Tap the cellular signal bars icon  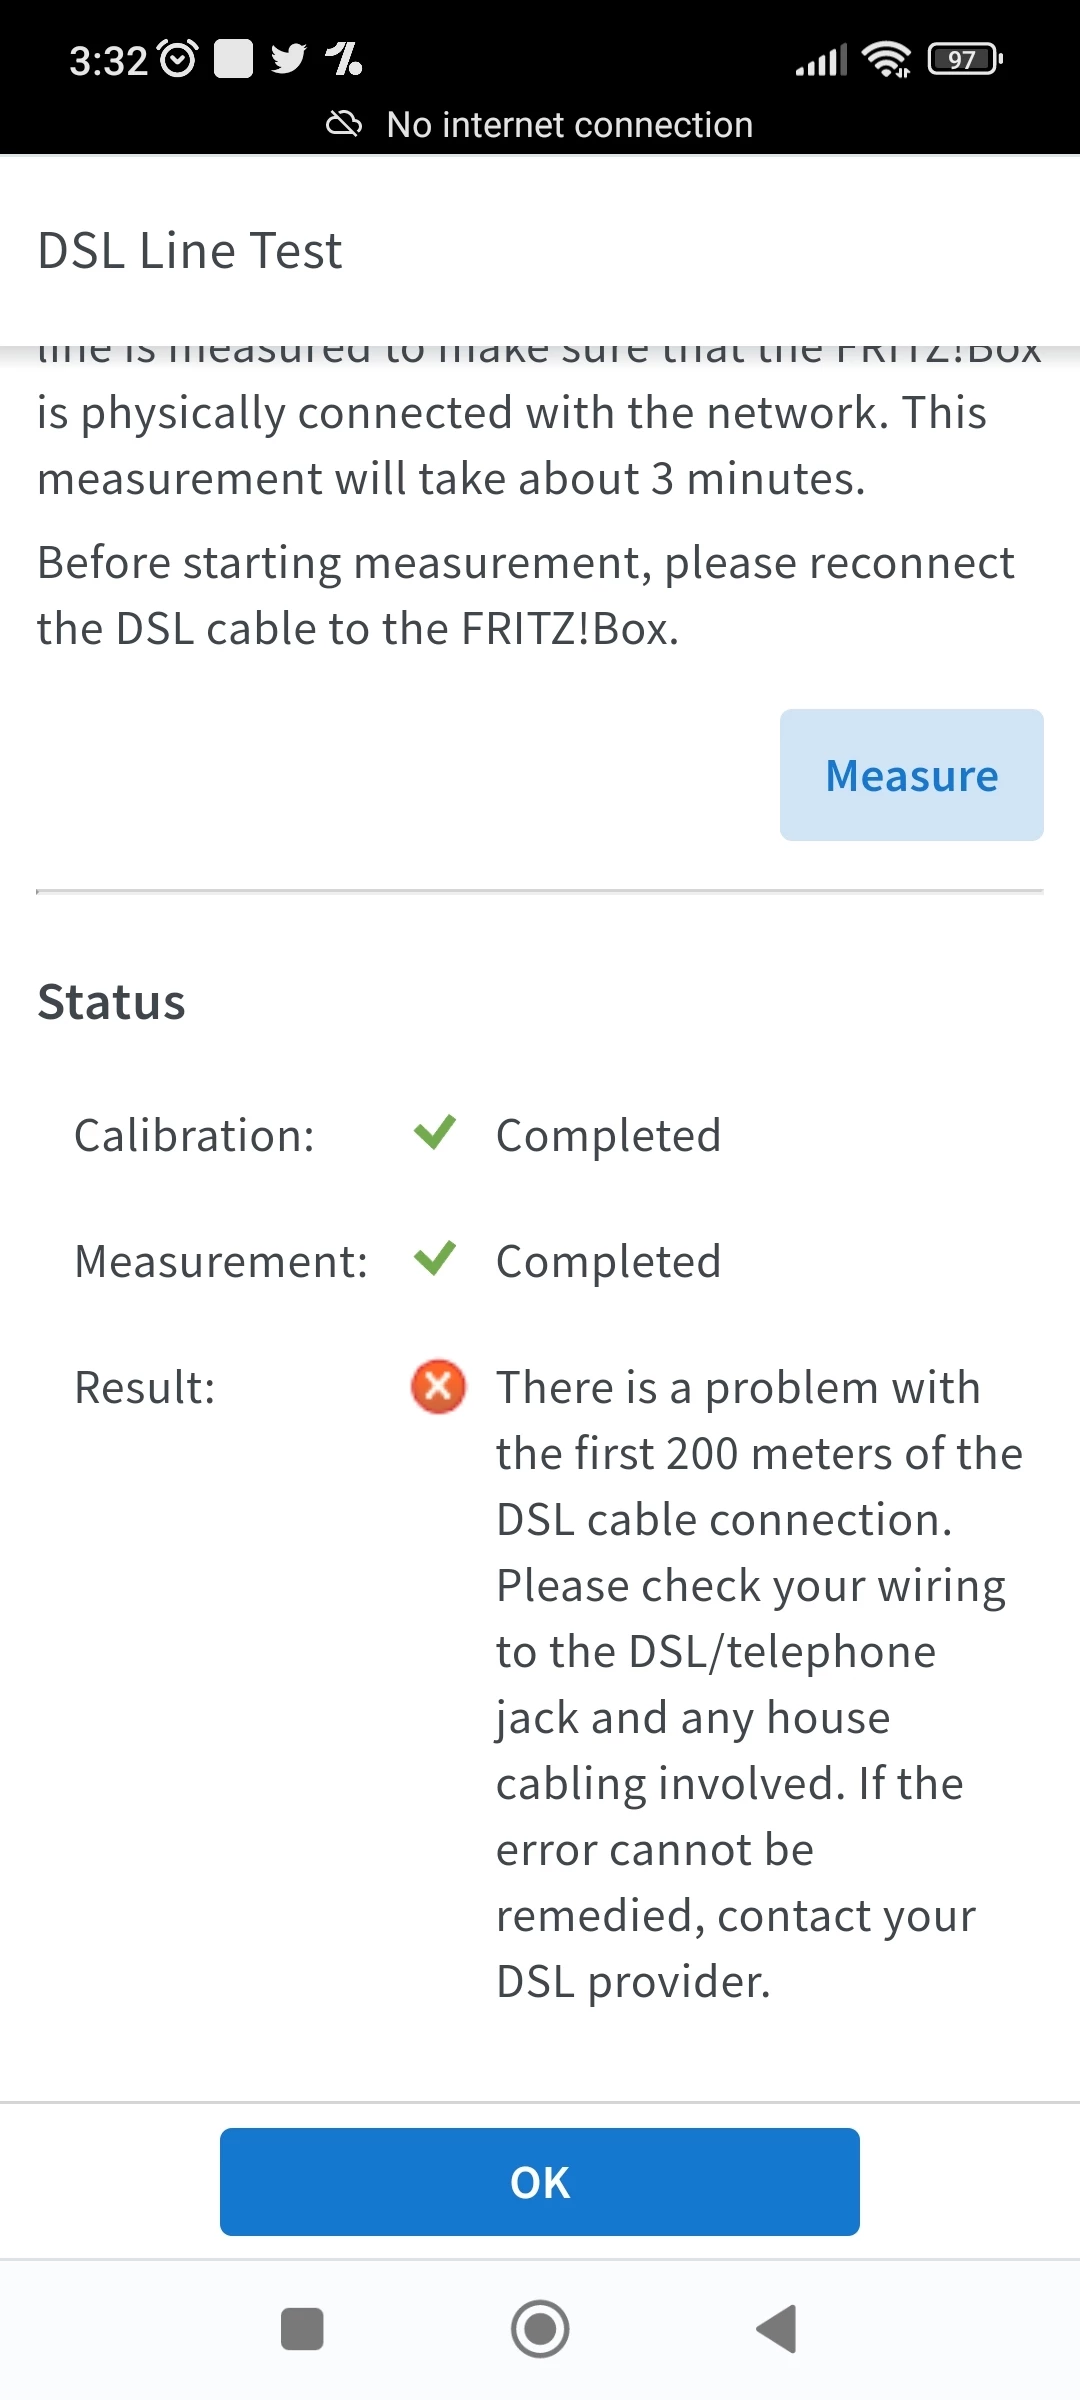click(x=821, y=60)
